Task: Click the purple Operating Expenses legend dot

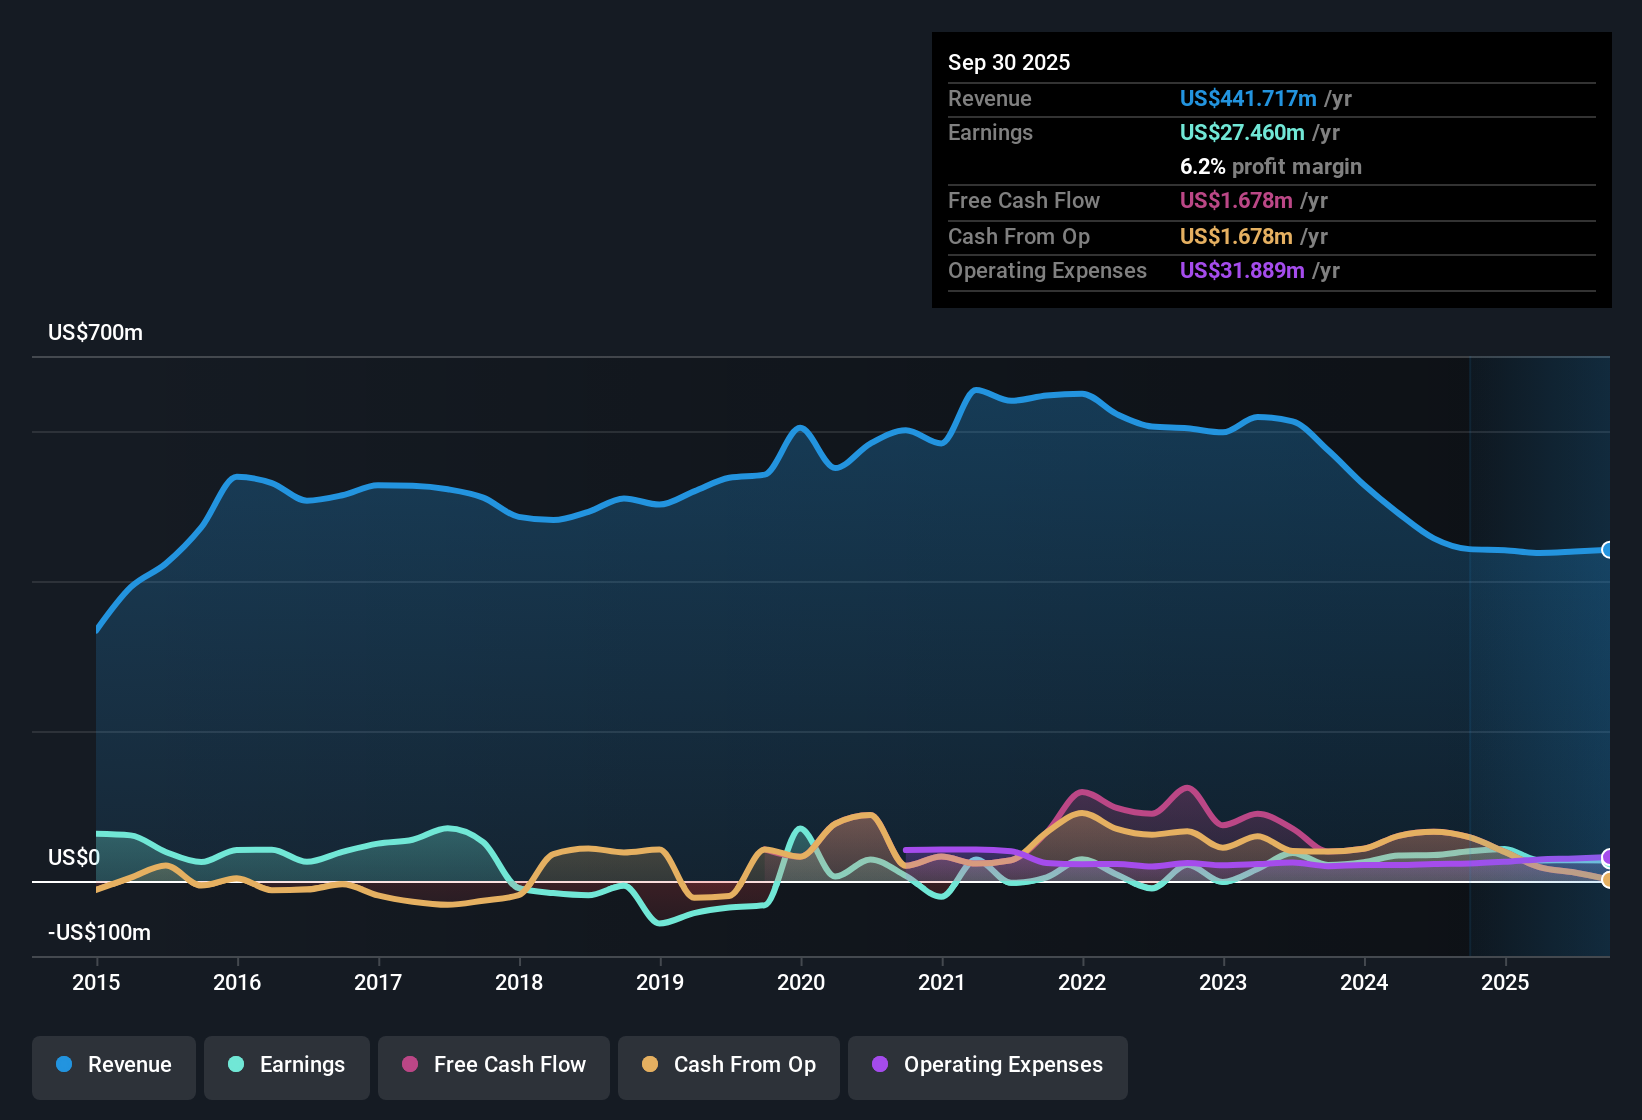Action: 879,1065
